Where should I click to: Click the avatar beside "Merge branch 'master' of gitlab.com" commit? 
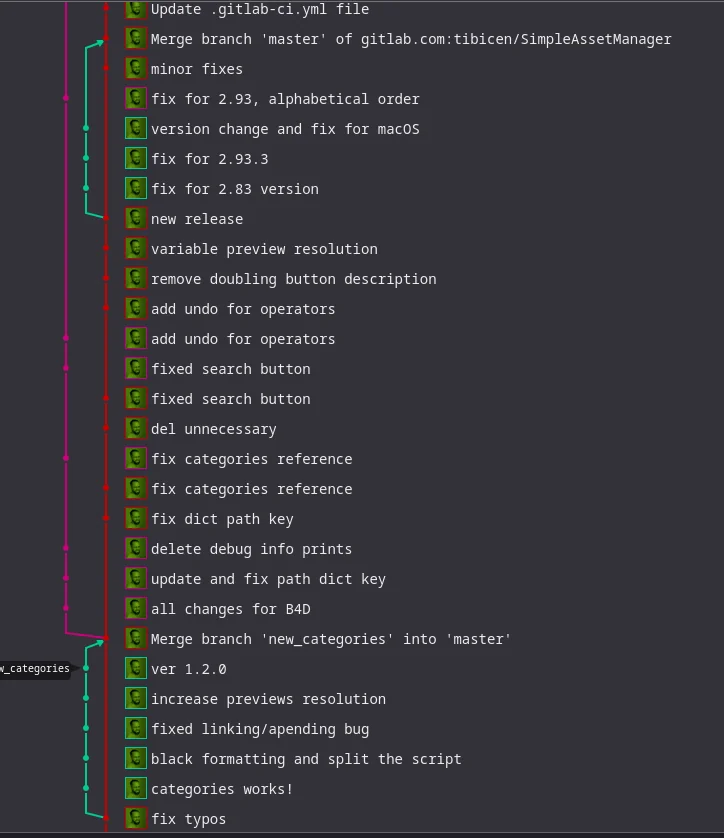click(x=136, y=38)
